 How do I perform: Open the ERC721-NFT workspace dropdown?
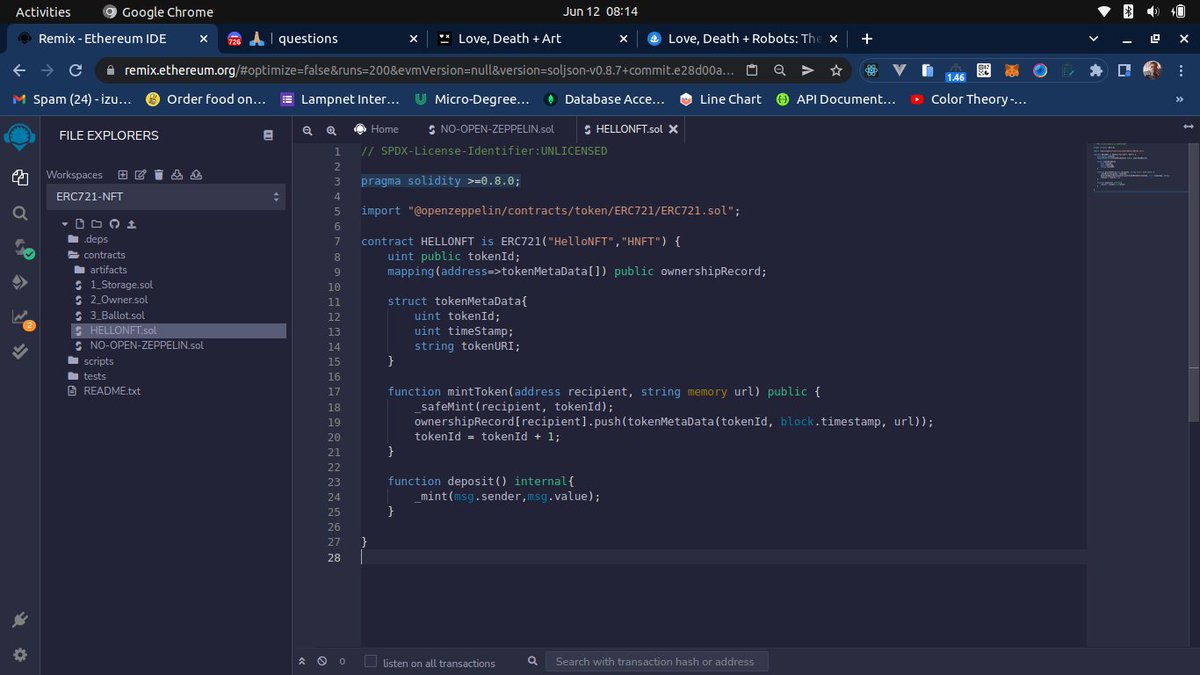click(x=166, y=197)
